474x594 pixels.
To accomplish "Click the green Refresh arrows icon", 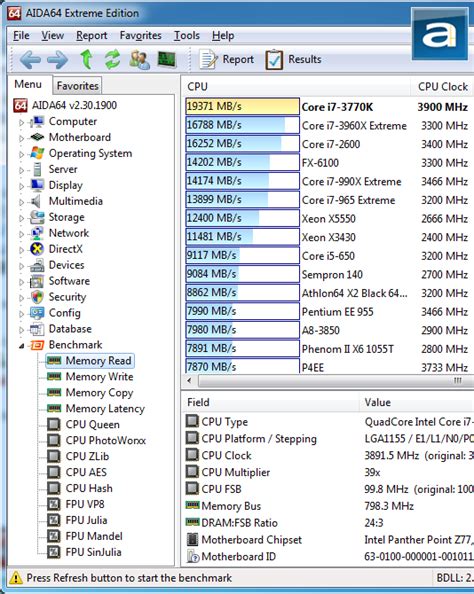I will point(113,59).
